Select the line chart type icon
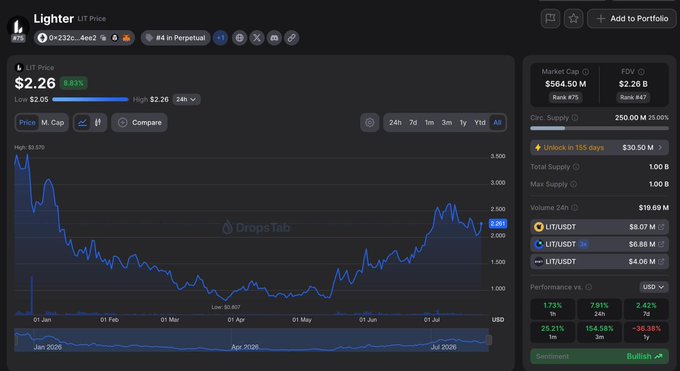 click(x=82, y=123)
